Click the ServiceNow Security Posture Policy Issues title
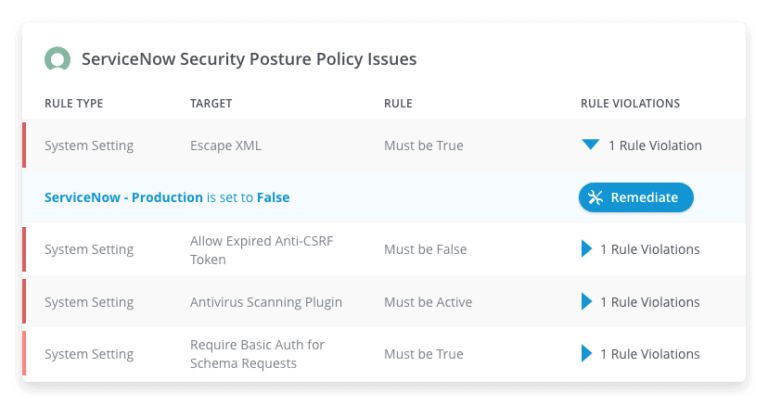768x405 pixels. tap(249, 59)
